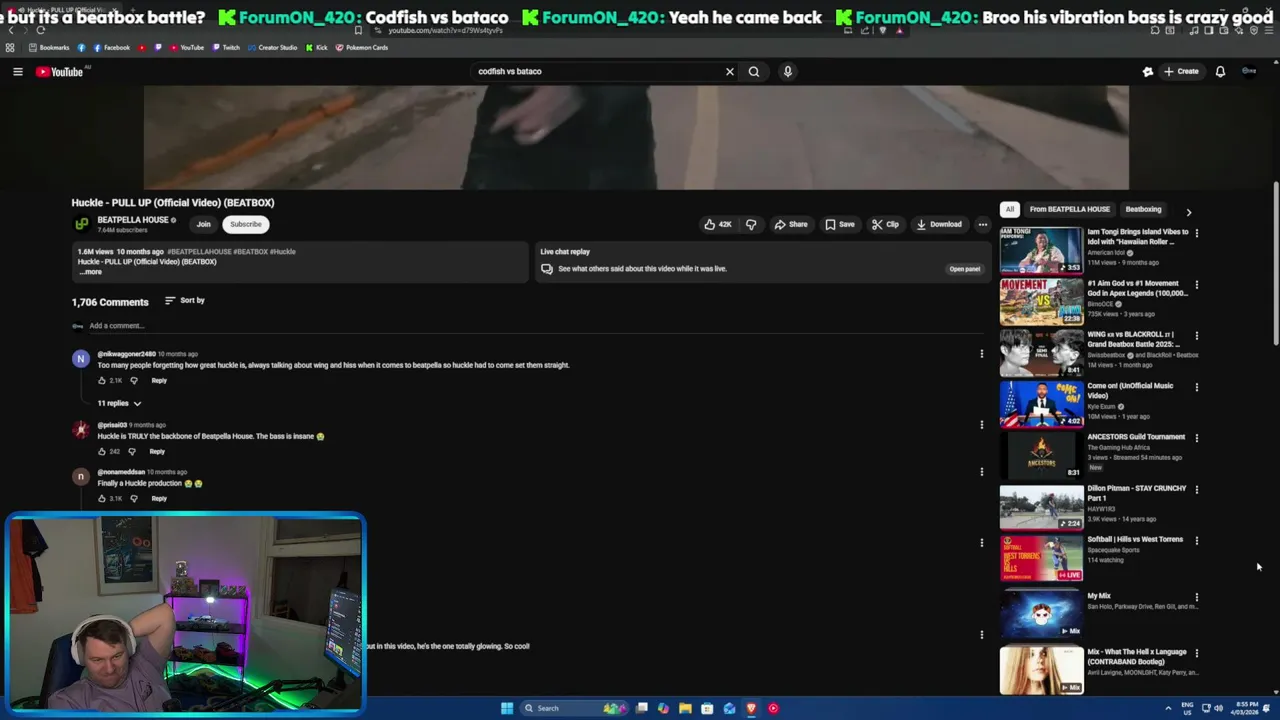The image size is (1280, 720).
Task: Click the video player frame
Action: [636, 137]
